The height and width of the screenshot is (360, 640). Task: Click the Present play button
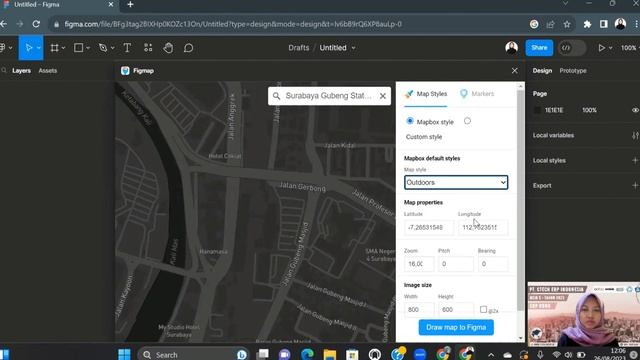click(x=601, y=48)
